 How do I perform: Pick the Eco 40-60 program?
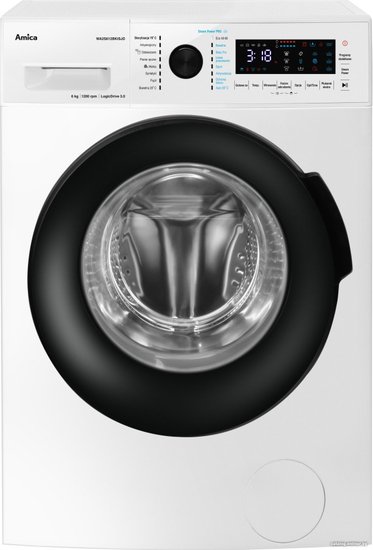[x=222, y=38]
